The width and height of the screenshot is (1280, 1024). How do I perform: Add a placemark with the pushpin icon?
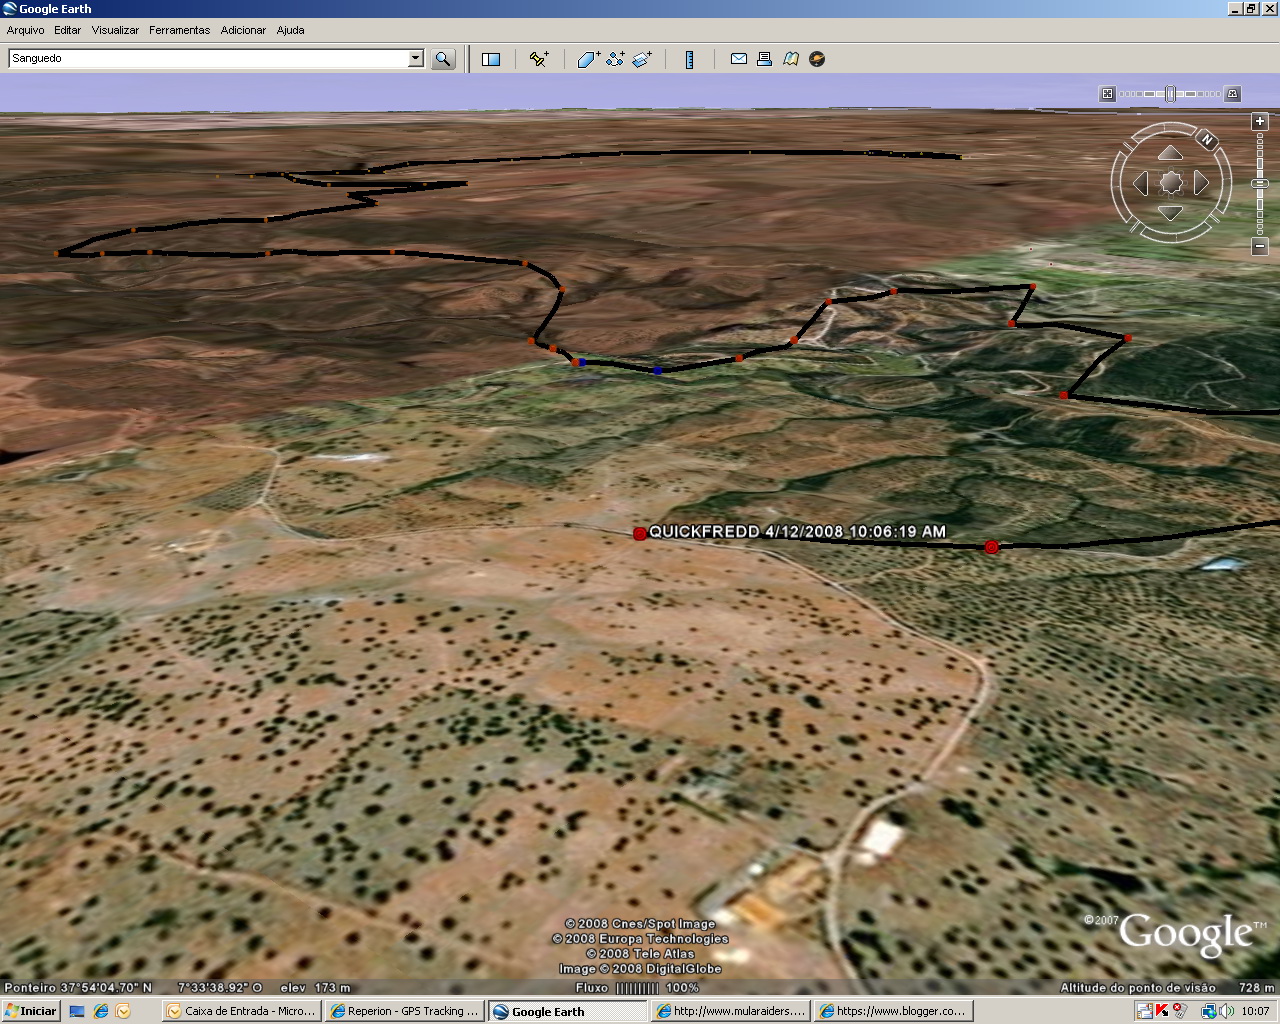(539, 59)
